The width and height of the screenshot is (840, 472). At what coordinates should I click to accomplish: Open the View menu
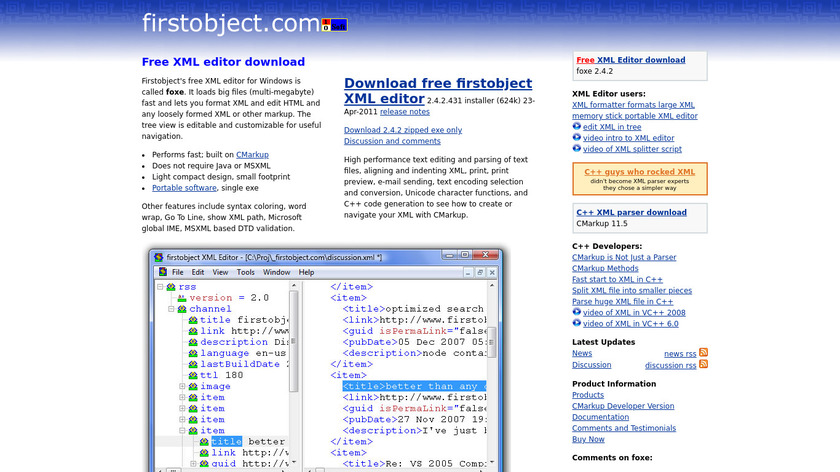pyautogui.click(x=220, y=272)
